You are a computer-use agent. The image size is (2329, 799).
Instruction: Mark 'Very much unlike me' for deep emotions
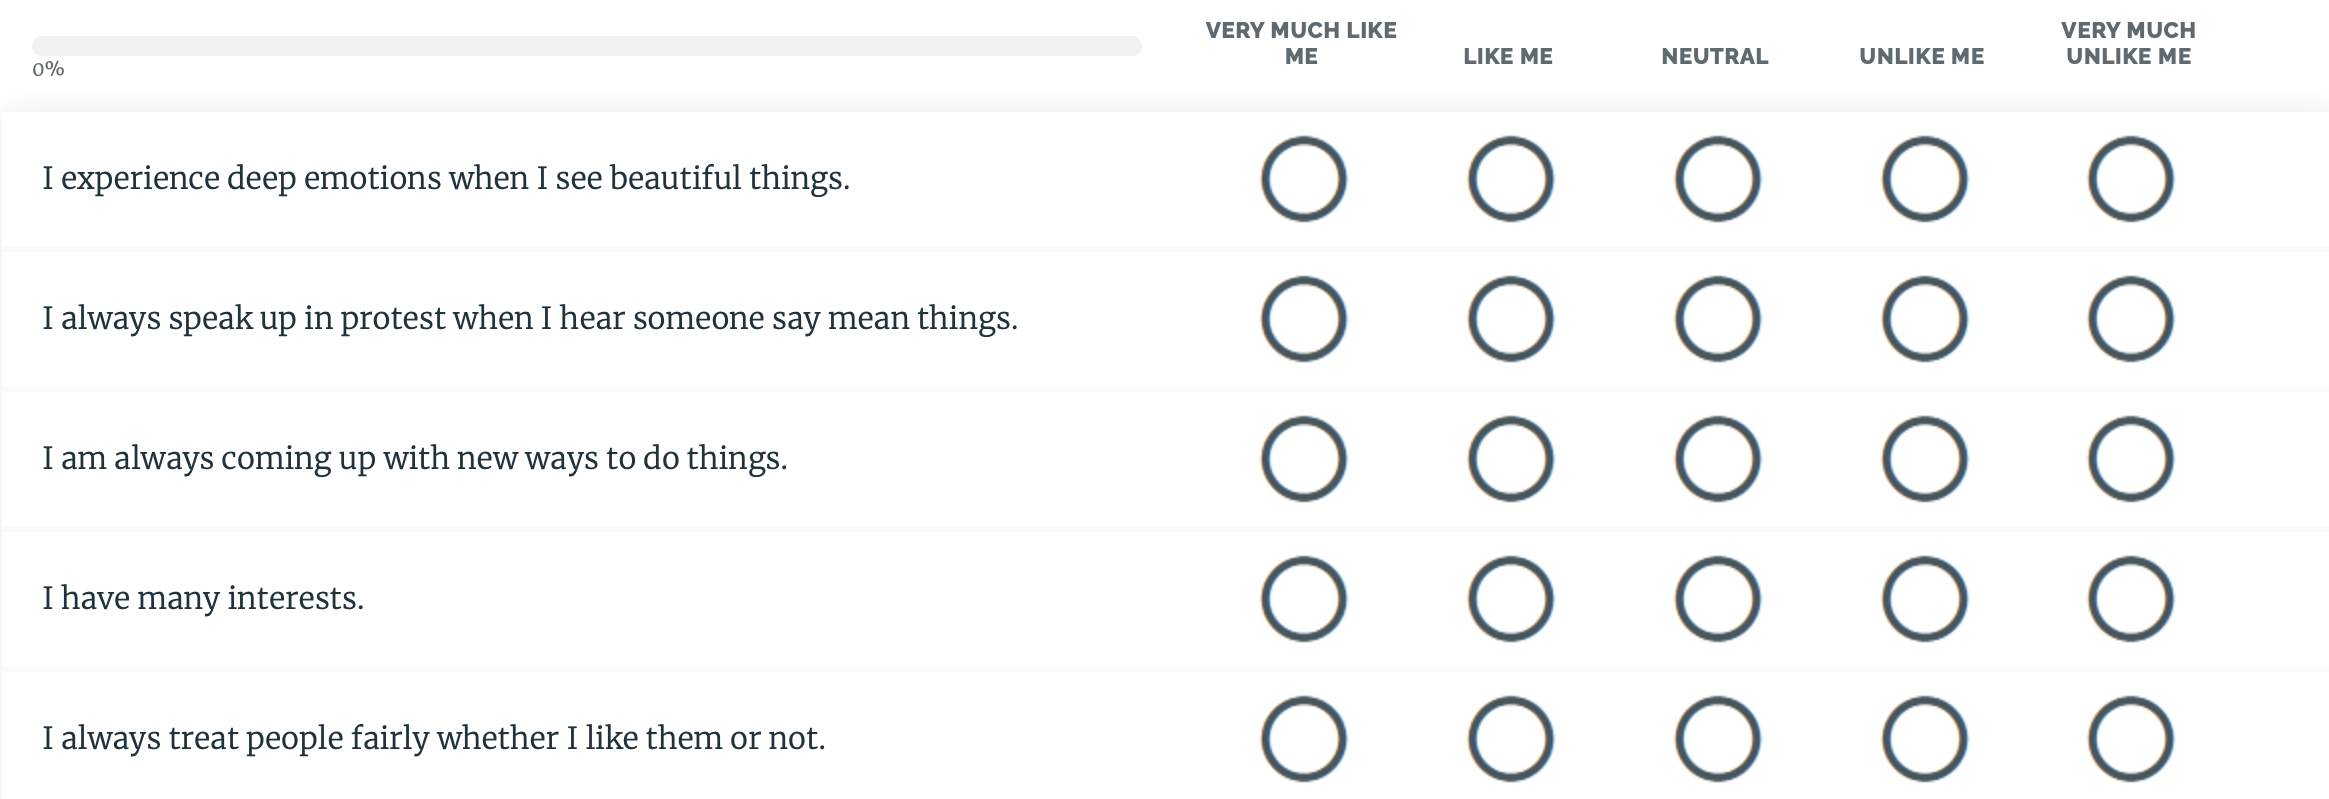coord(2130,179)
